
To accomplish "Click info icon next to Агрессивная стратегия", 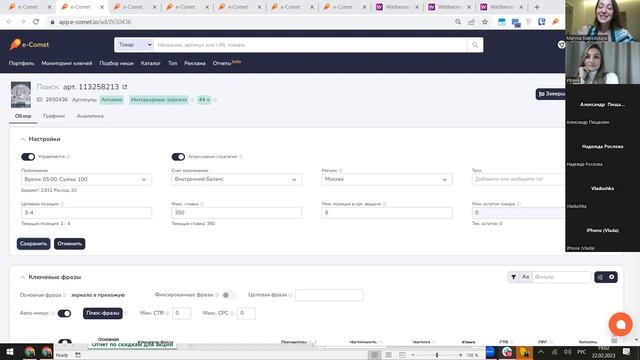I will pos(241,157).
